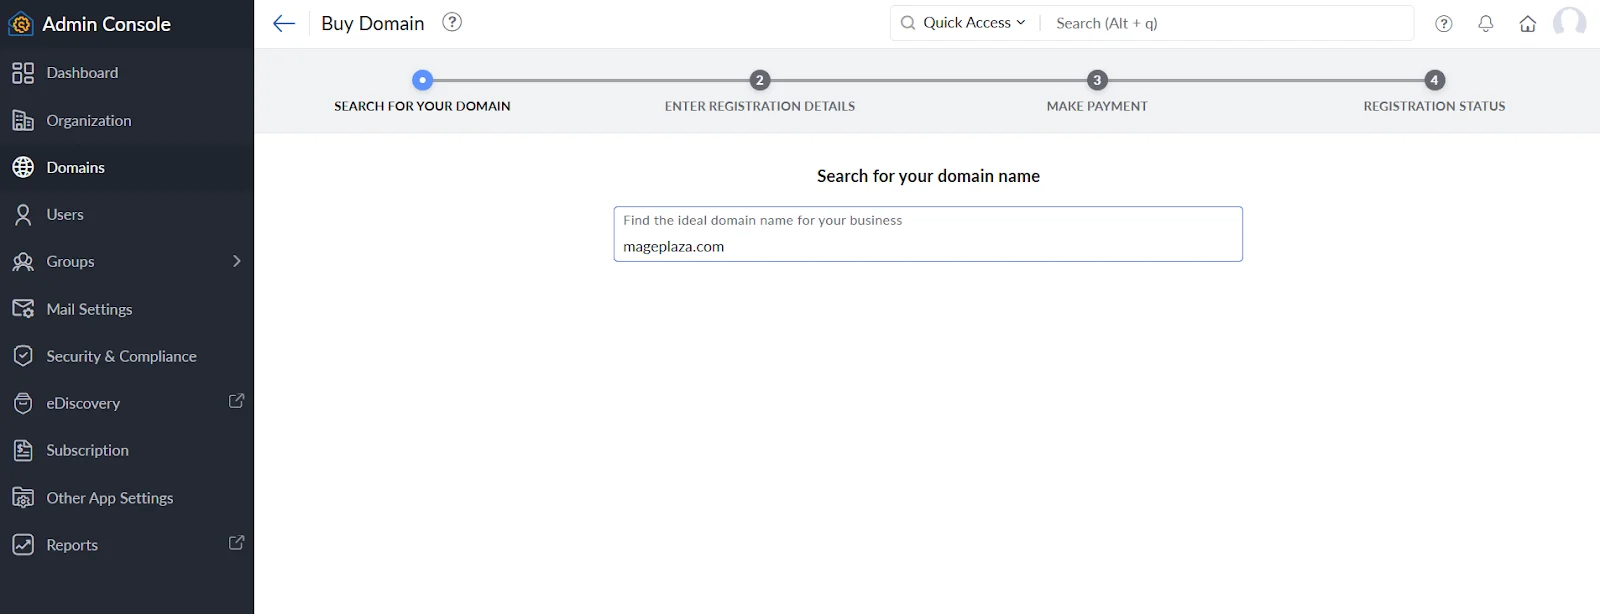Open the Subscription page
This screenshot has width=1600, height=614.
point(87,450)
